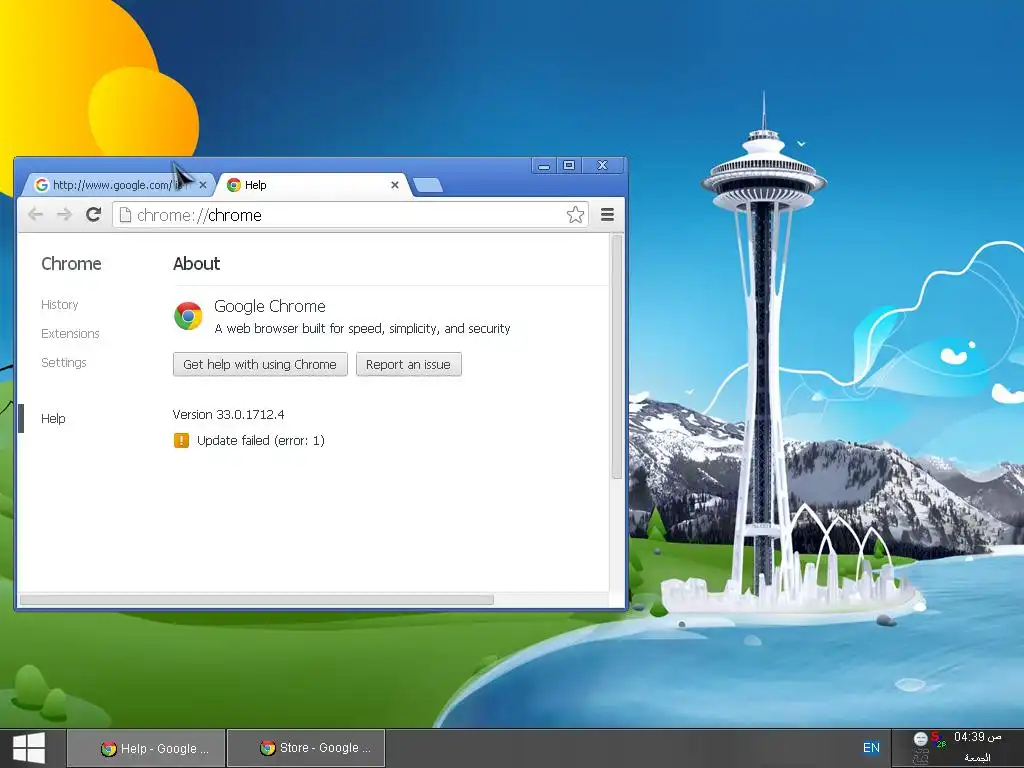The image size is (1024, 768).
Task: Click the Google Chrome product name text
Action: point(270,306)
